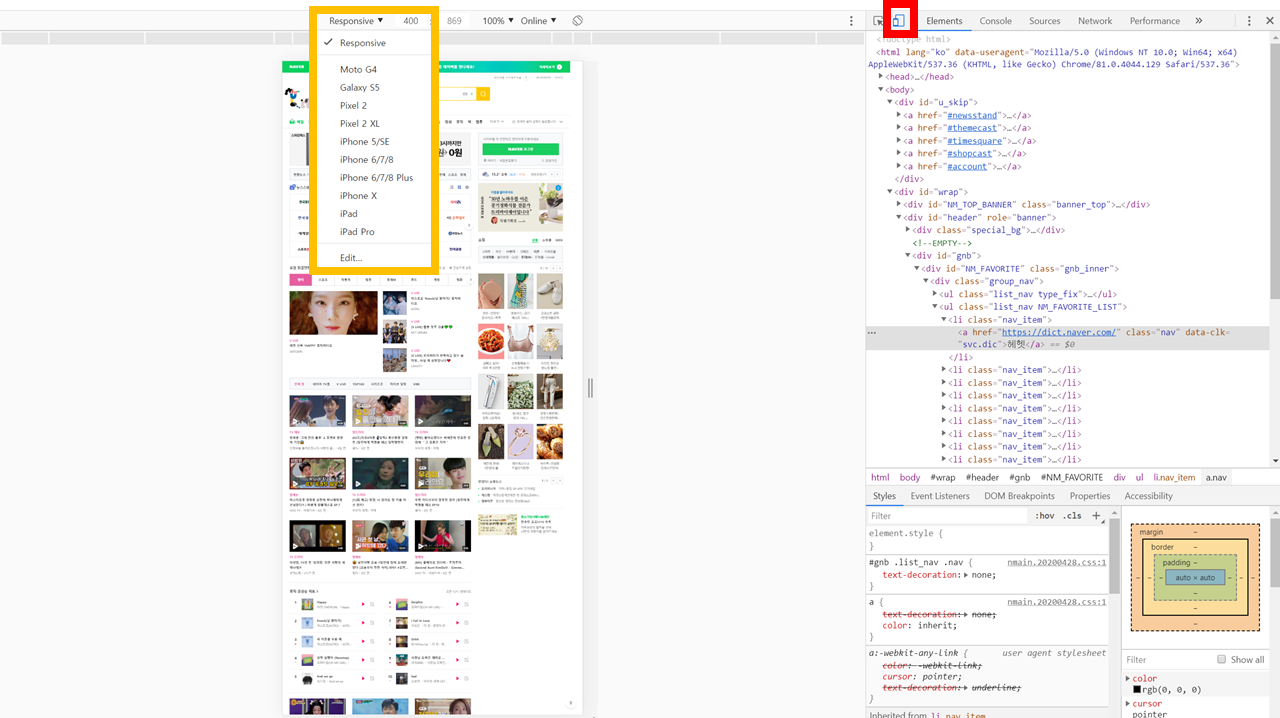Open the Responsive device dropdown

click(356, 21)
